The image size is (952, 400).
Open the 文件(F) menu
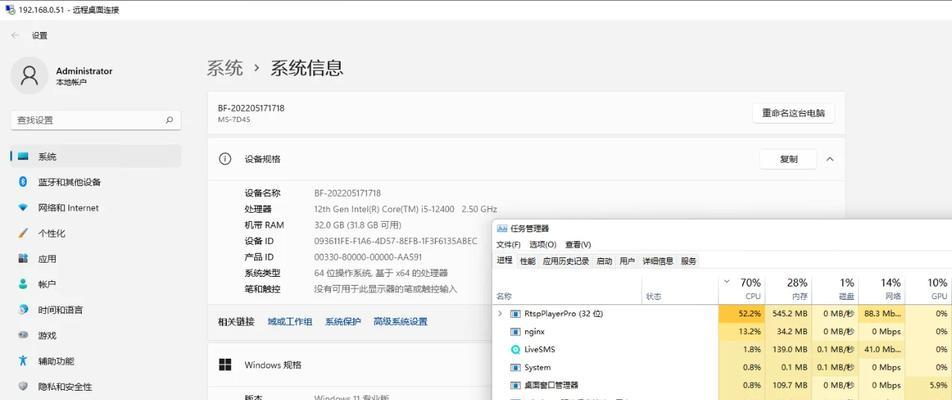pos(508,245)
